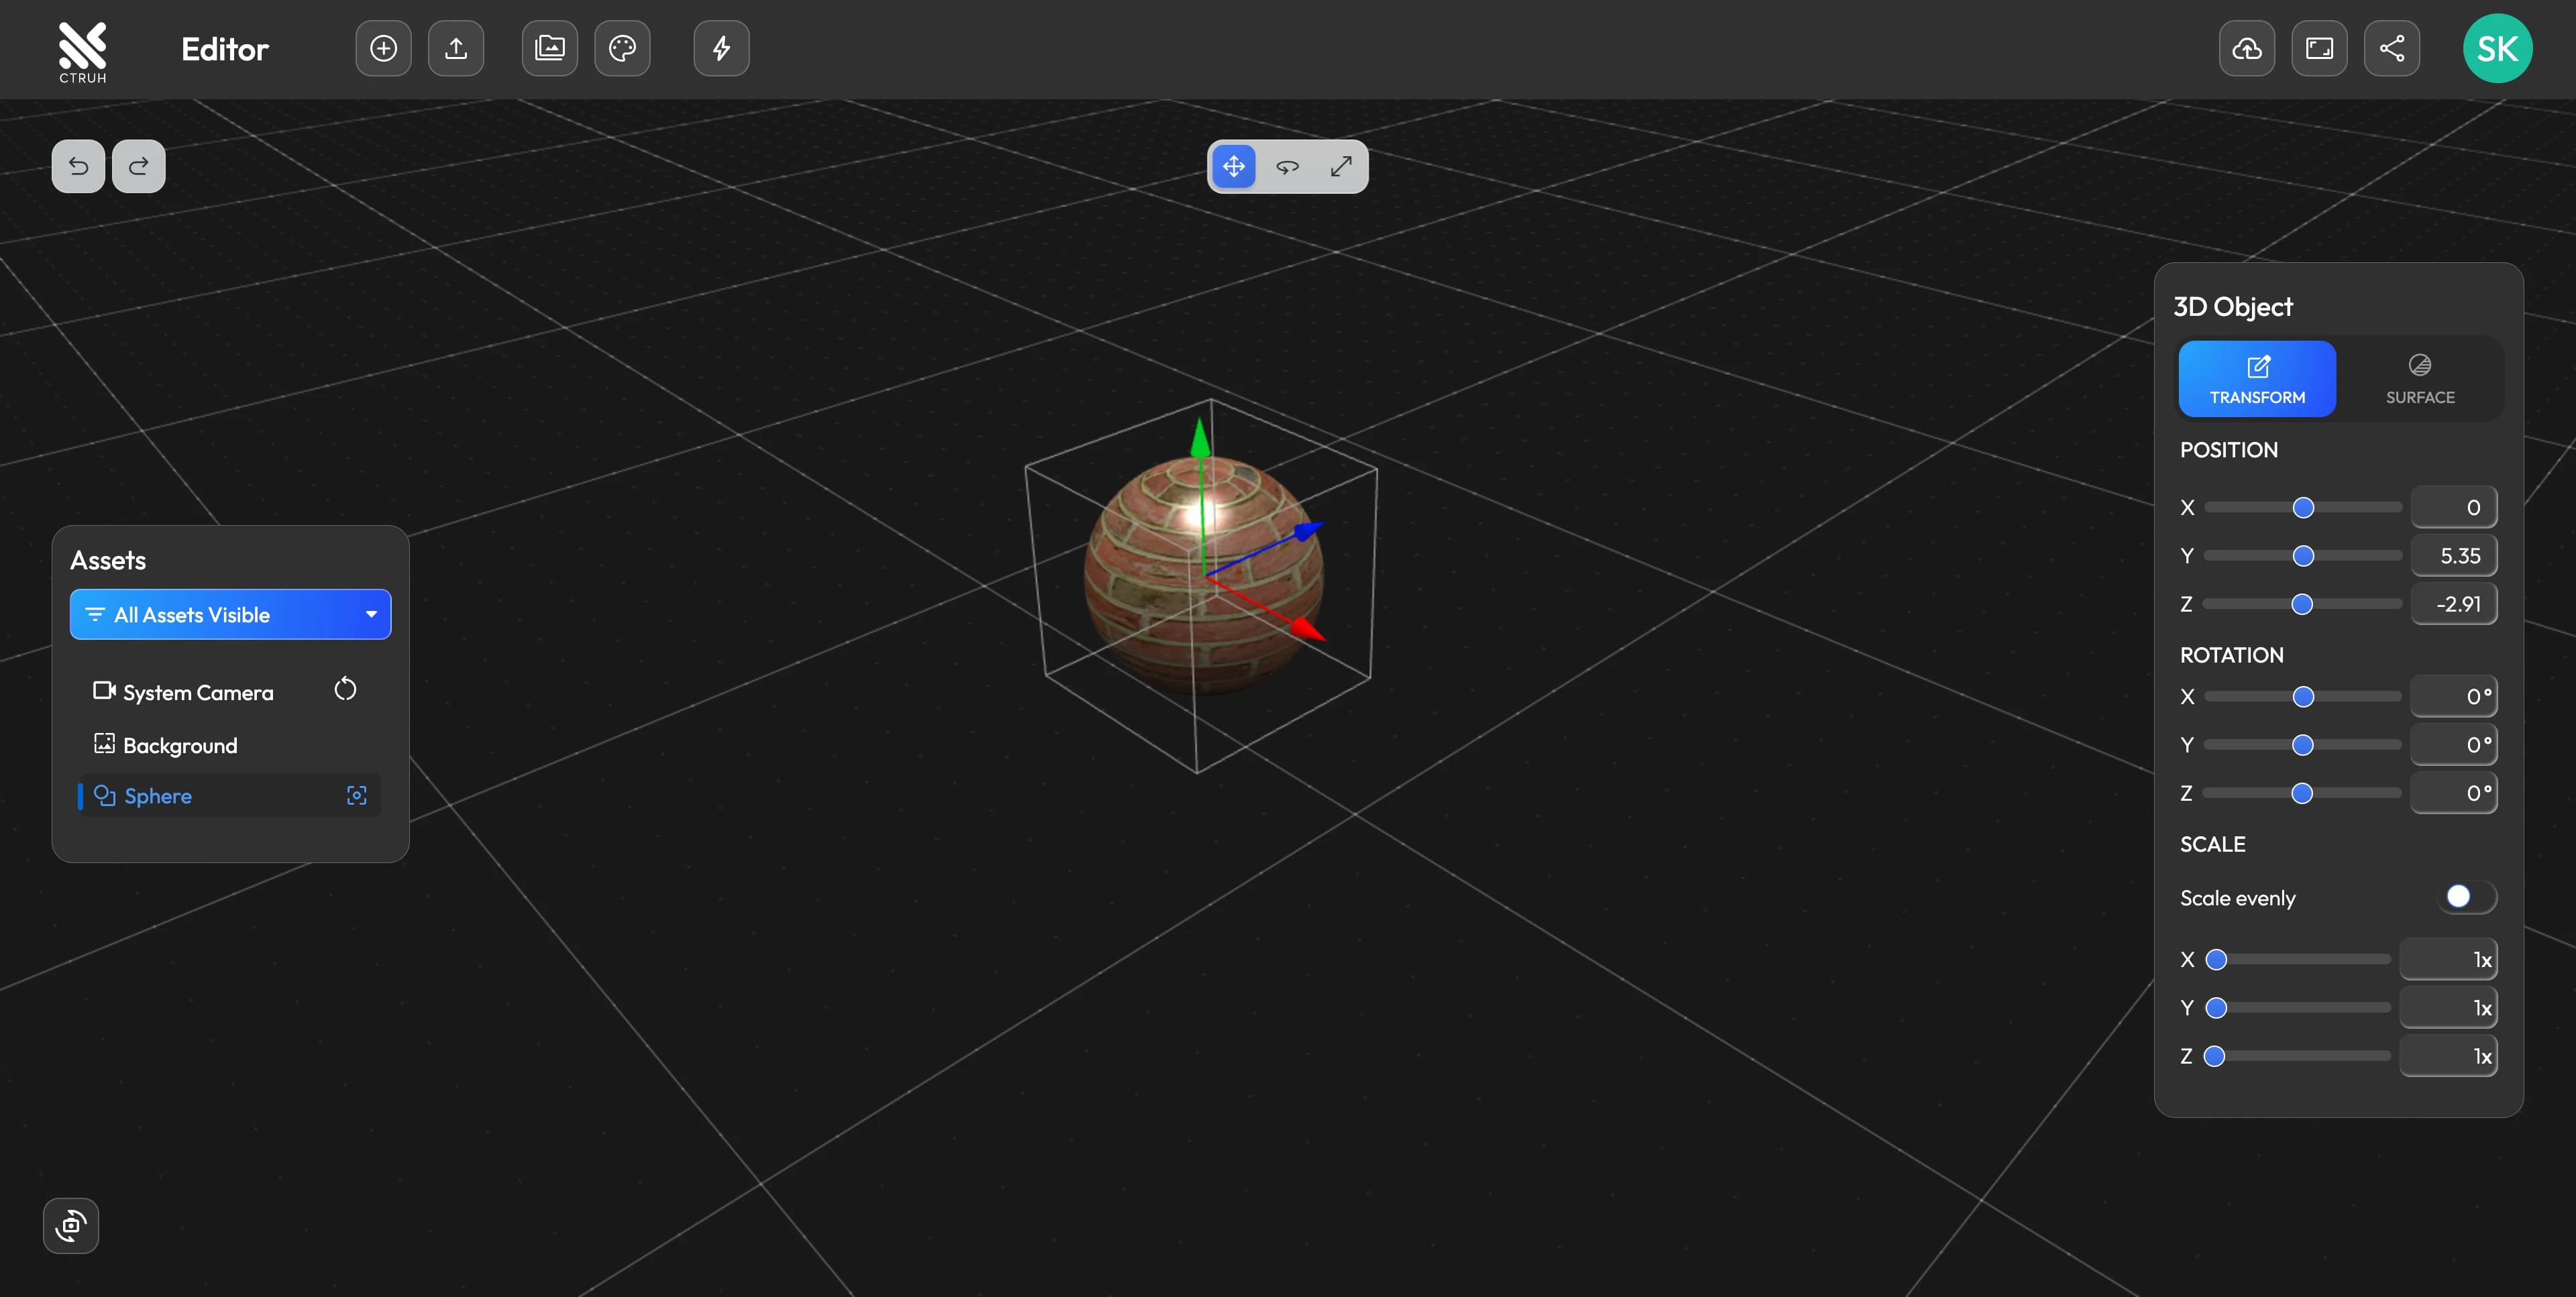Open the color palette icon
The height and width of the screenshot is (1297, 2576).
click(622, 48)
